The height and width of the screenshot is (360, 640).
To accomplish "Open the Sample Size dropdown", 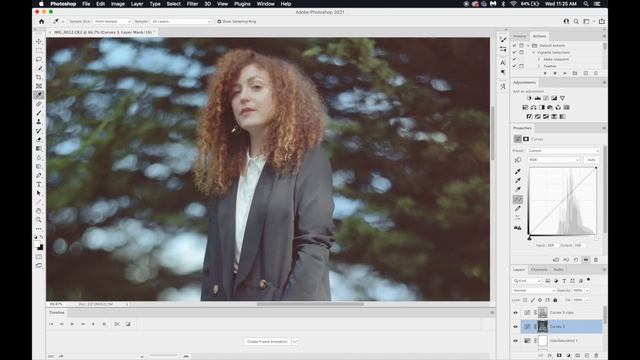I will tap(112, 21).
